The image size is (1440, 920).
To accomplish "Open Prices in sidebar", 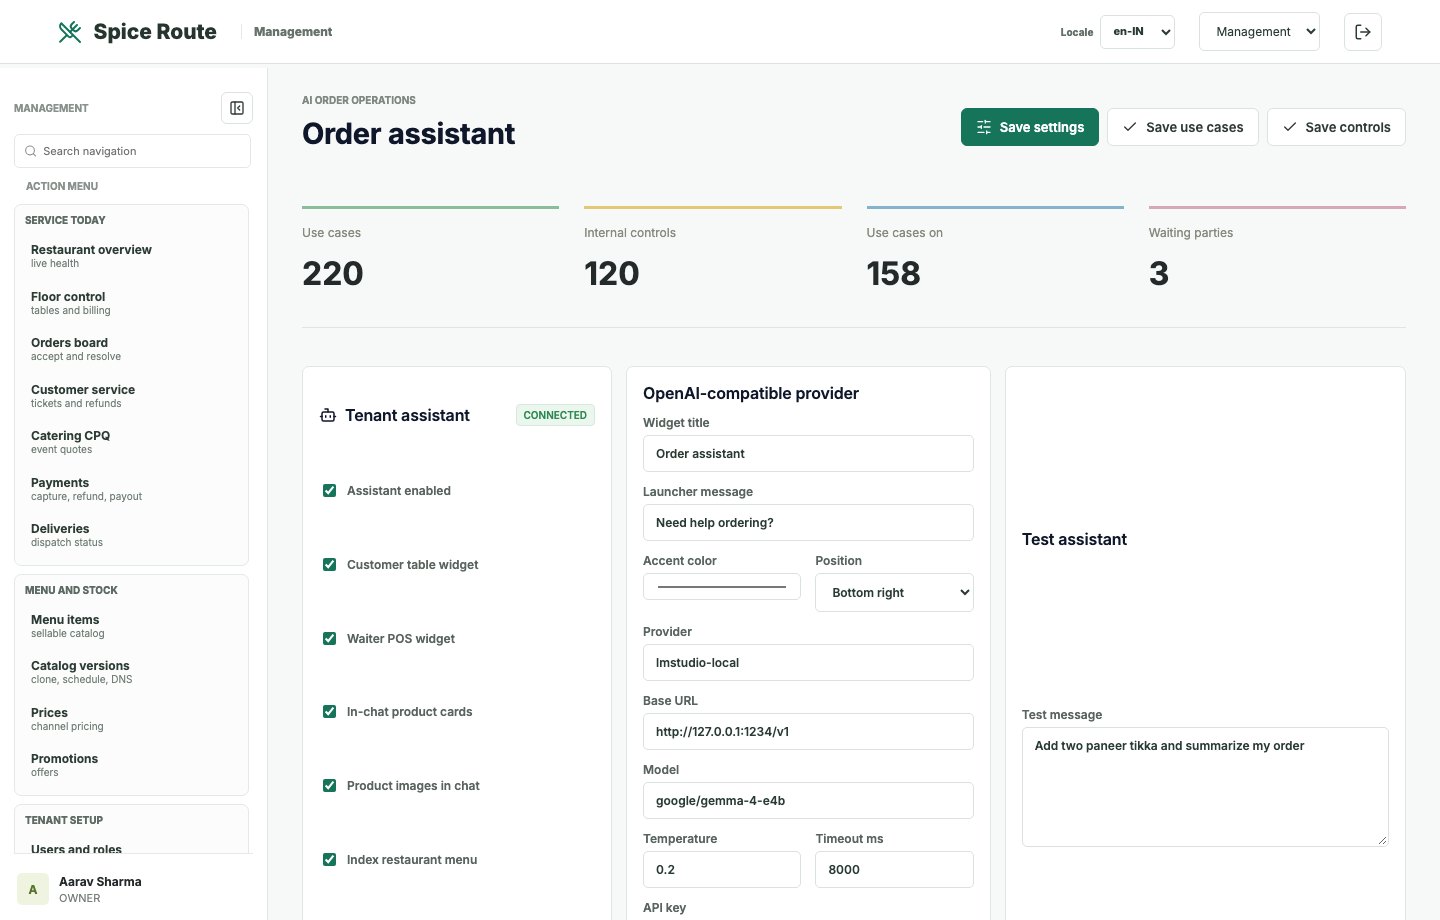I will click(131, 719).
